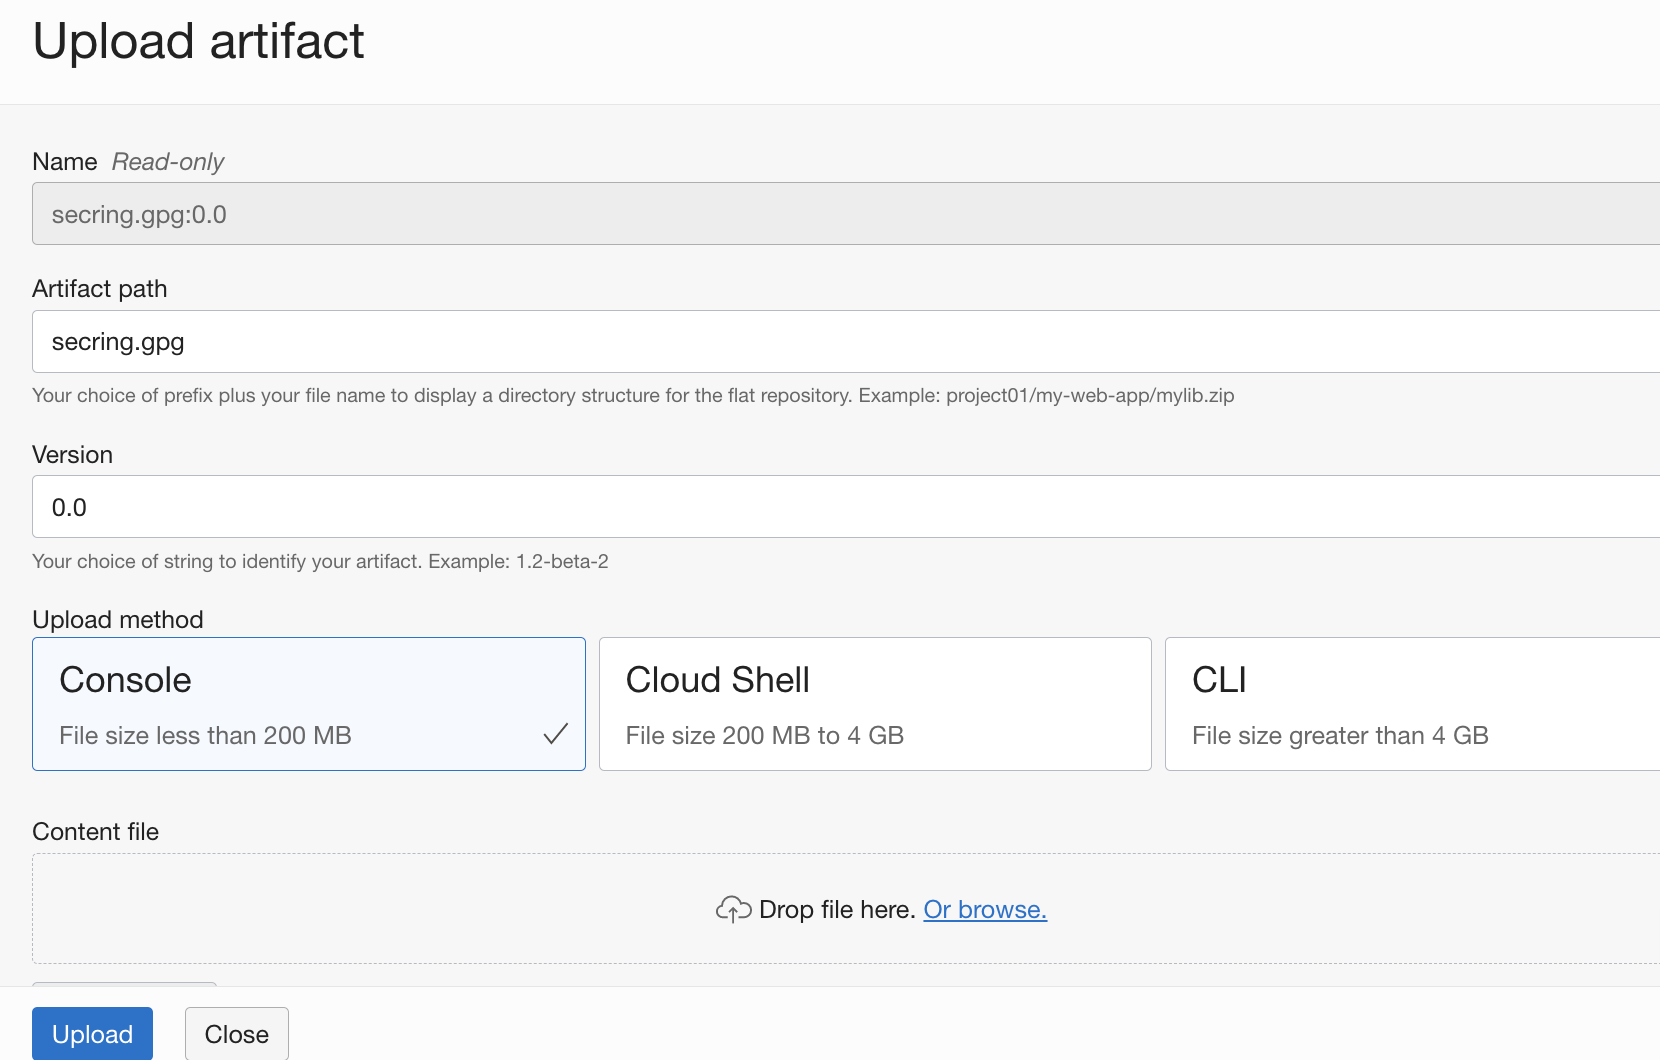Click the 'Drop file here.' text
The image size is (1660, 1060).
[x=837, y=909]
